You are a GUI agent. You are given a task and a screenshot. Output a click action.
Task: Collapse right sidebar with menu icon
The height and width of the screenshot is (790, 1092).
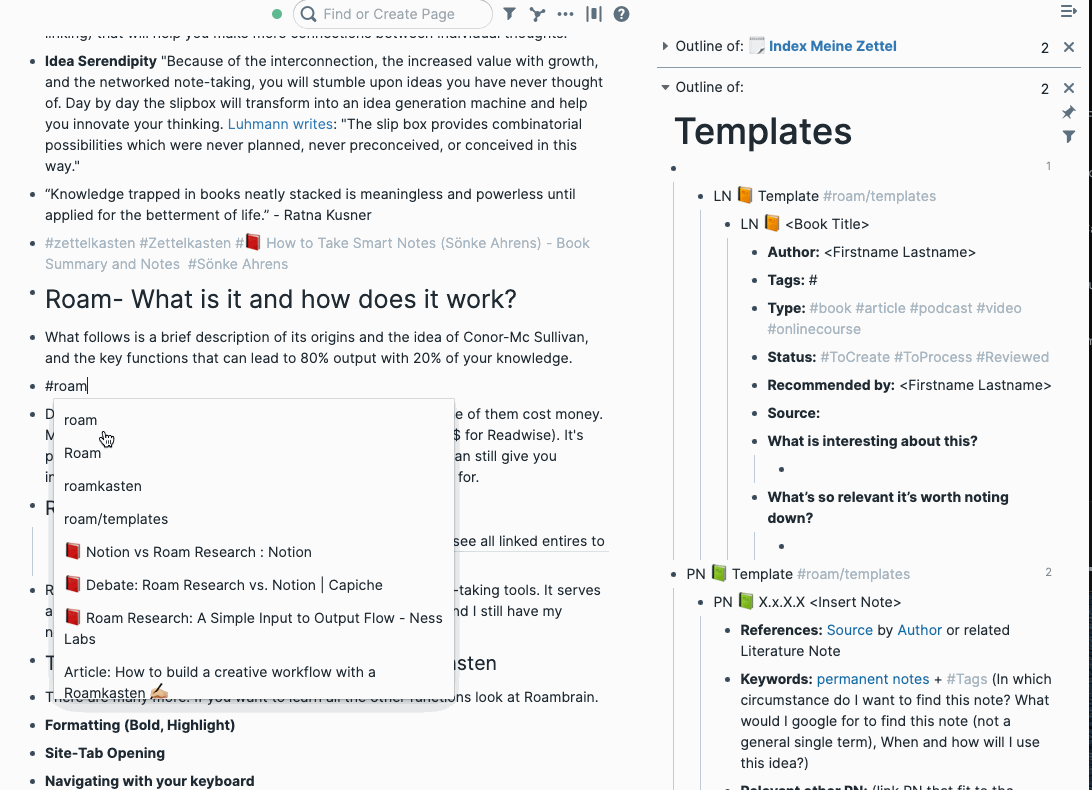point(1068,11)
